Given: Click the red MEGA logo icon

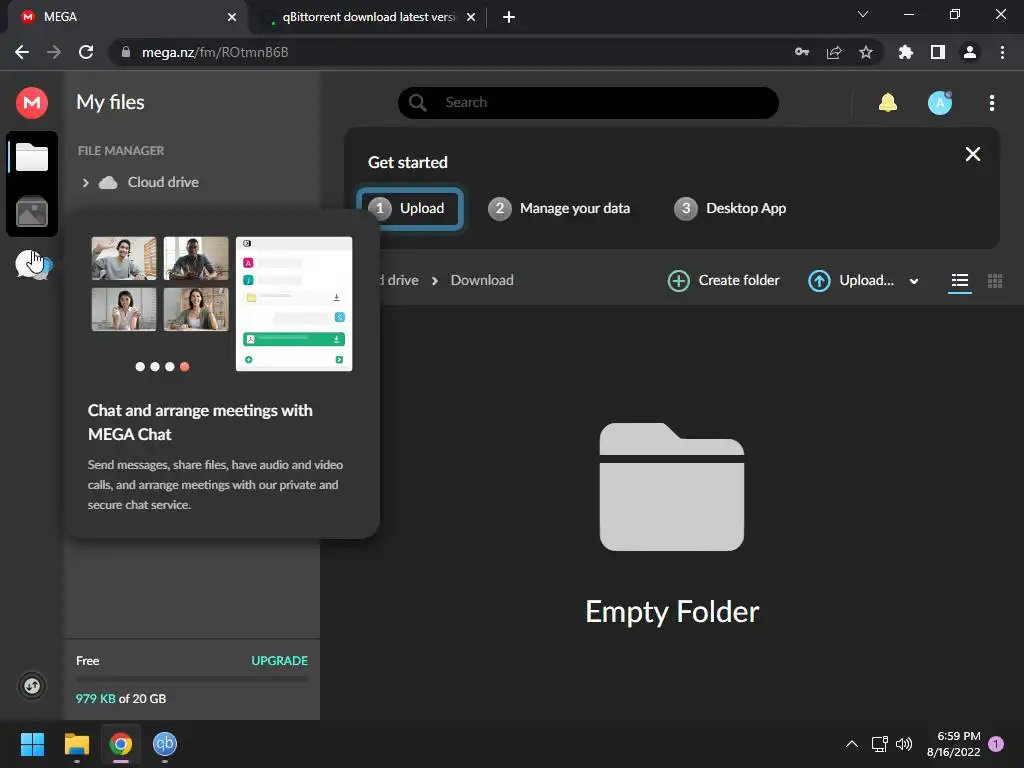Looking at the screenshot, I should coord(32,103).
